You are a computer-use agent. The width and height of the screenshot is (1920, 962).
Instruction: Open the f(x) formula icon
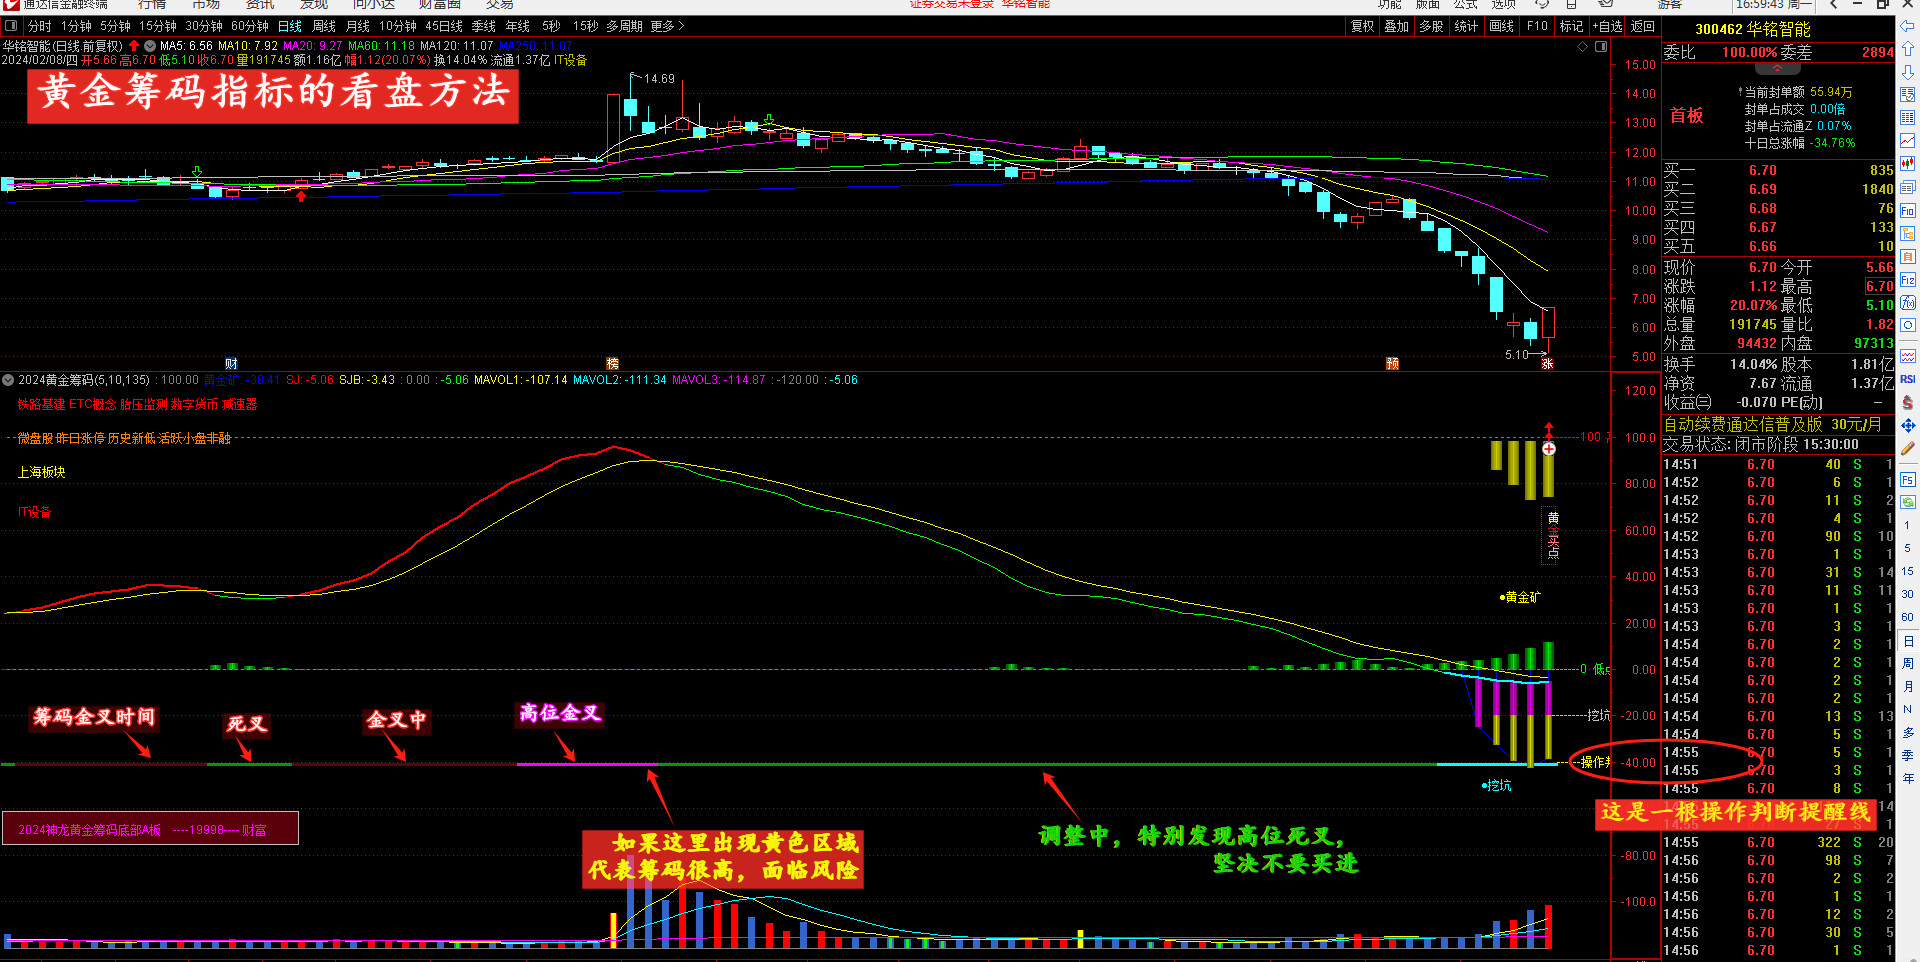[x=1907, y=303]
